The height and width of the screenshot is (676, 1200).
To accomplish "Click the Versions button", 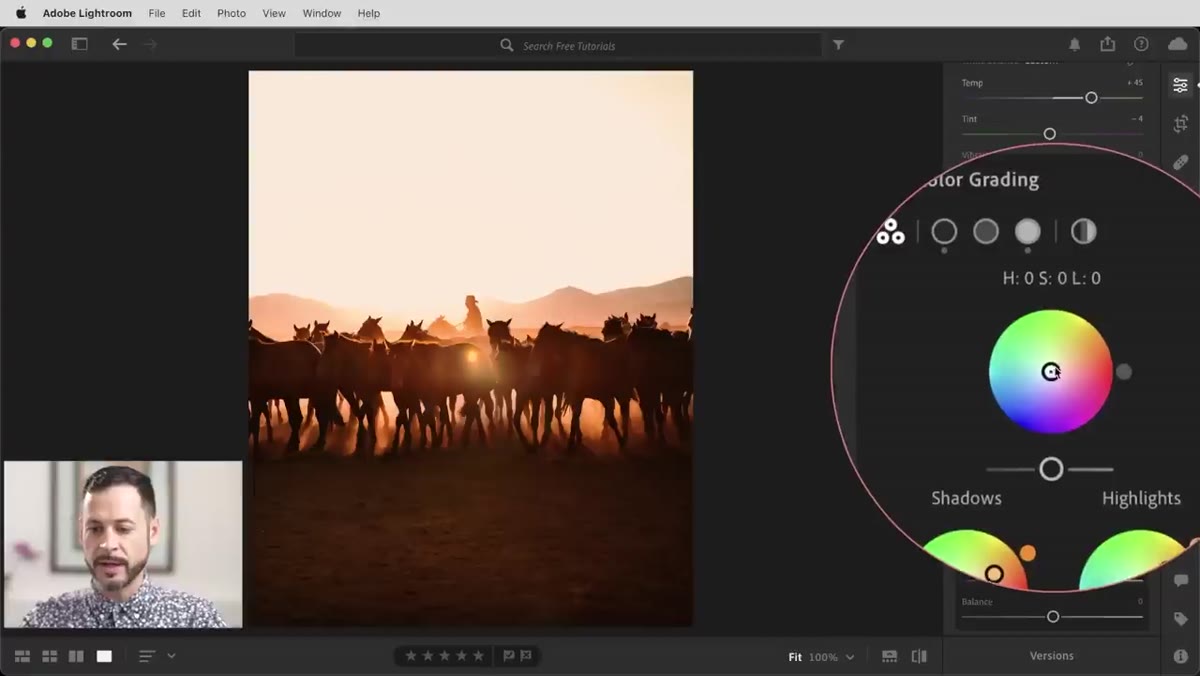I will coord(1052,656).
